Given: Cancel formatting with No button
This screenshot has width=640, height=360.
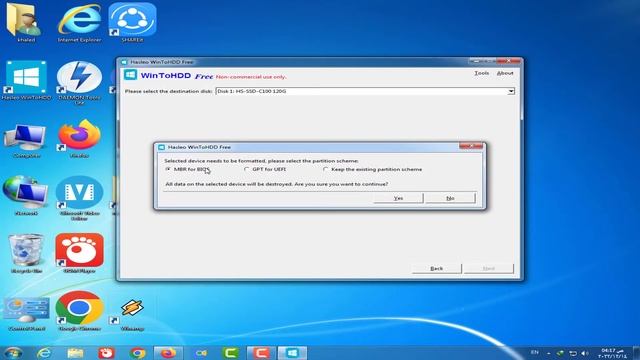Looking at the screenshot, I should pyautogui.click(x=450, y=198).
